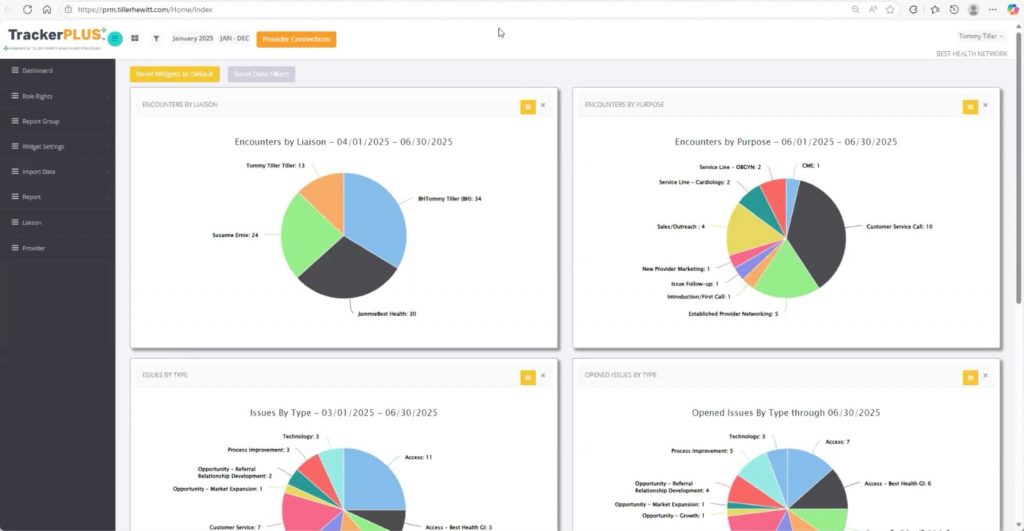Open Opened Issues by Type widget menu
The image size is (1024, 531).
(970, 377)
